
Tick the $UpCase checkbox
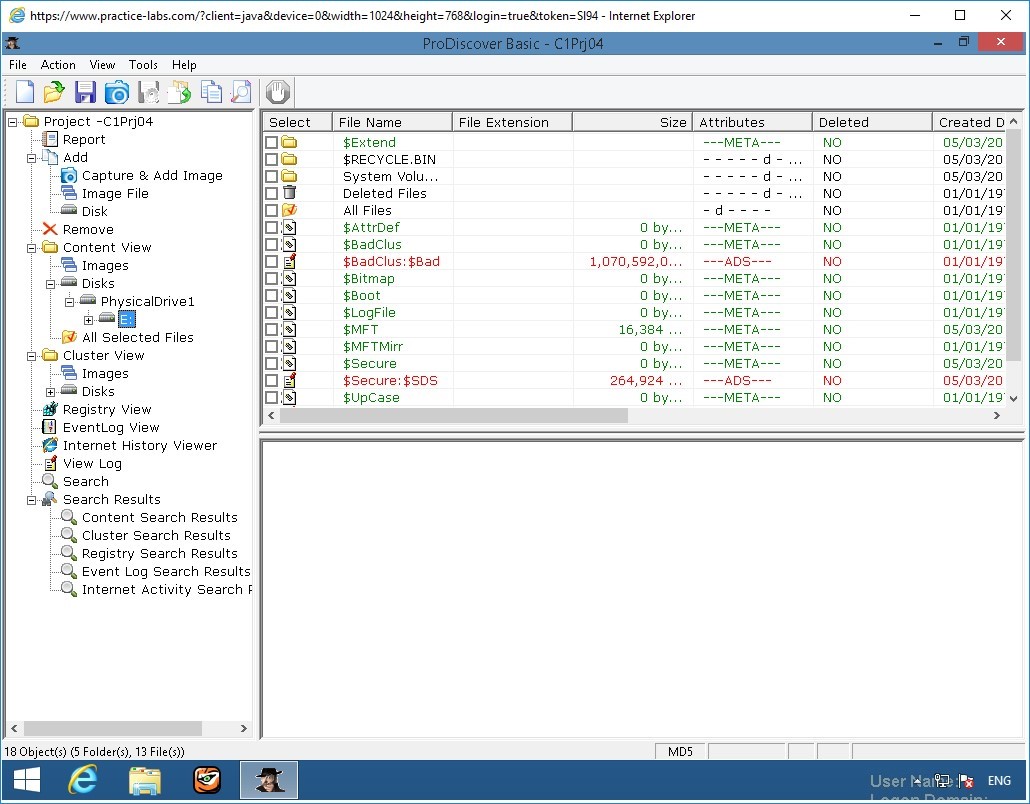tap(271, 397)
